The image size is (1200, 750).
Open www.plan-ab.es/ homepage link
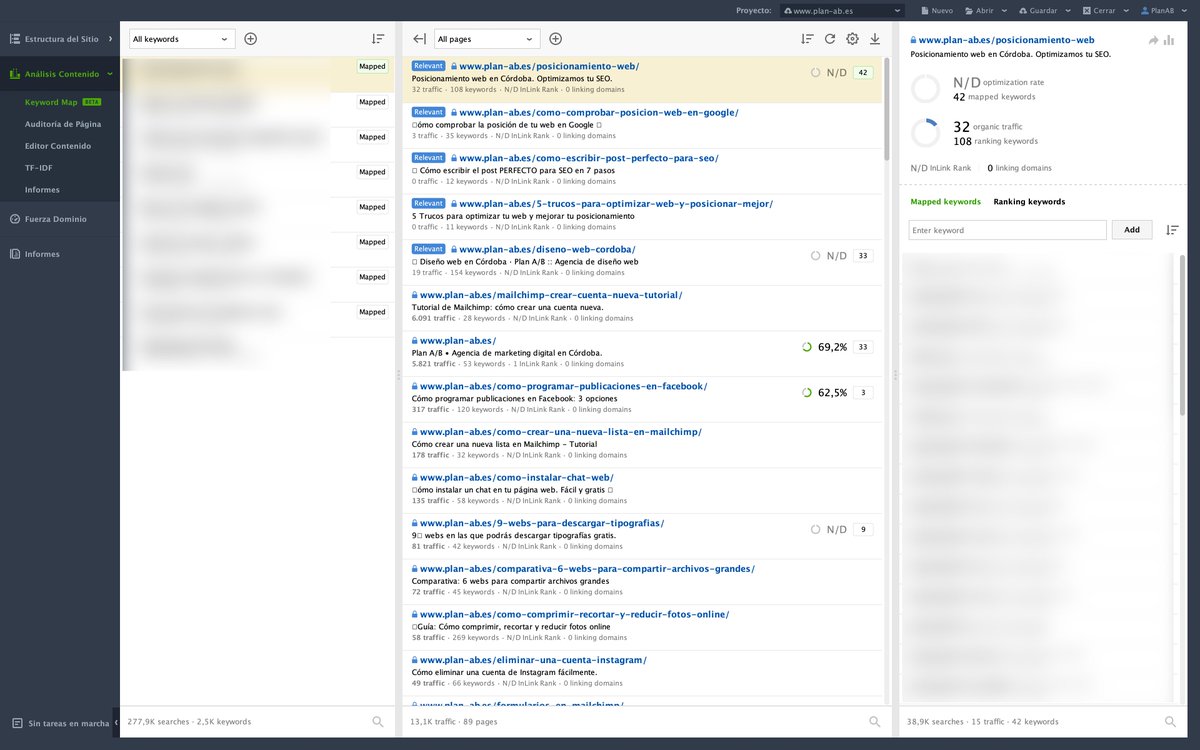tap(458, 341)
